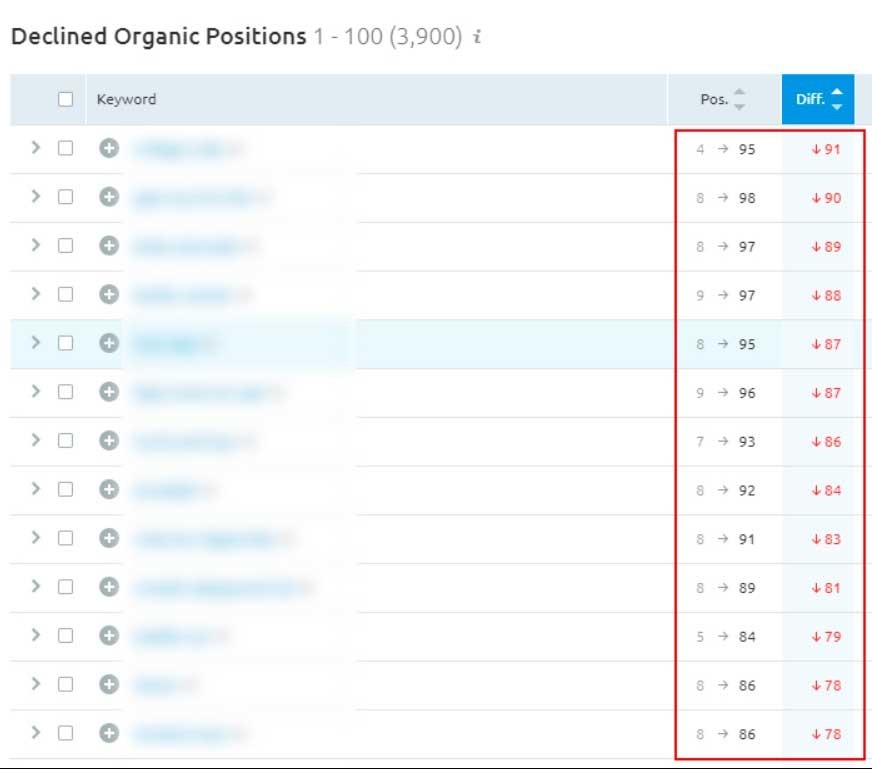Add the keyword in the 9 → 97 row via plus icon
The image size is (872, 769).
109,294
